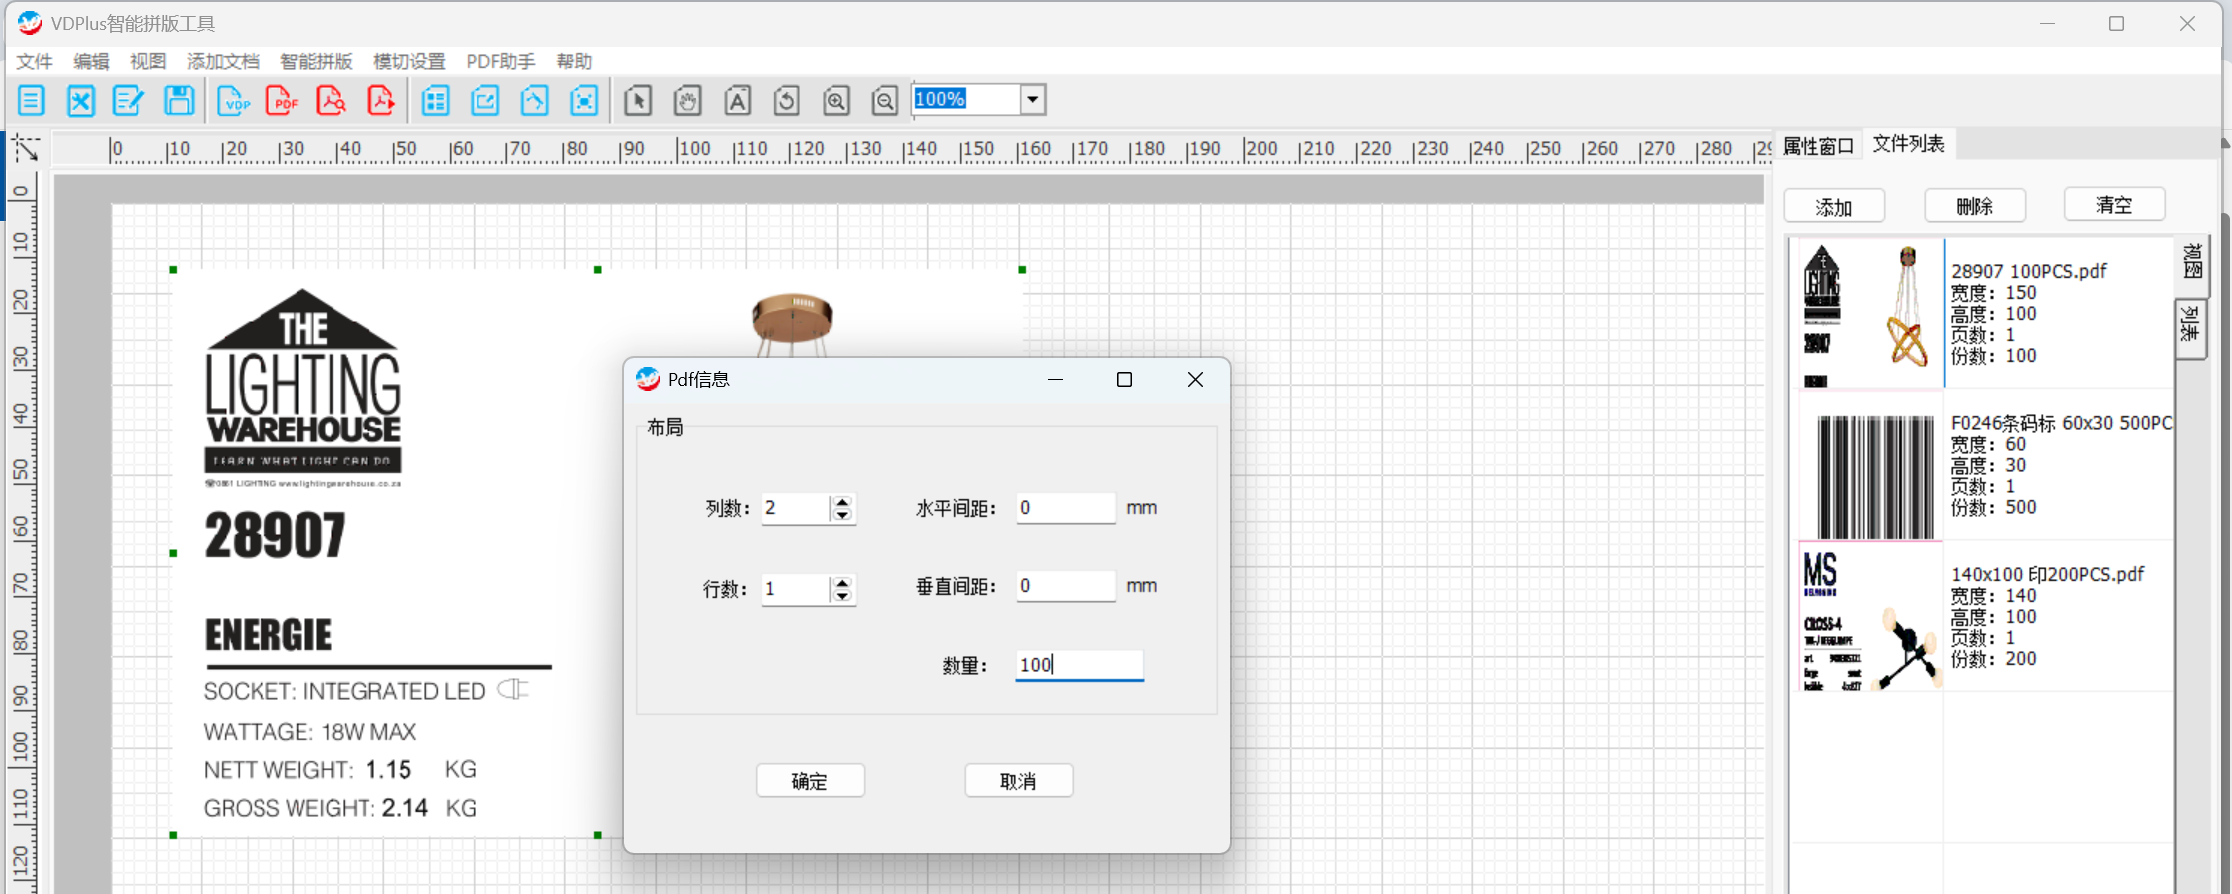Click the zoom out magnifier icon
Viewport: 2232px width, 894px height.
coord(884,100)
